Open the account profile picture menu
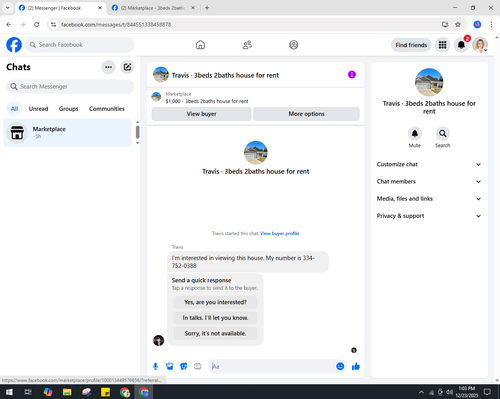The image size is (500, 399). click(x=480, y=45)
